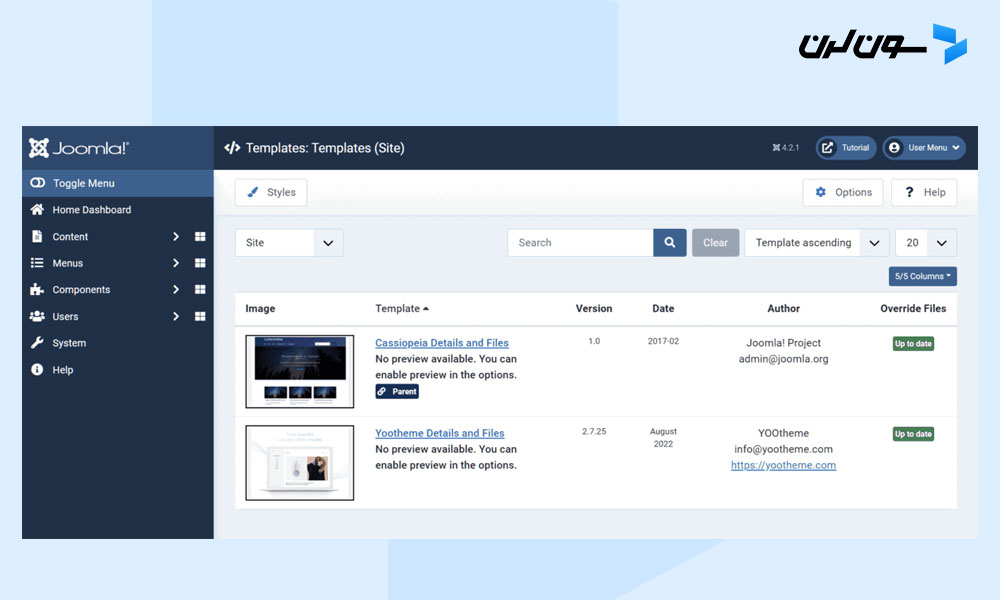Toggle the sidebar menu
1000x600 pixels.
(x=117, y=183)
